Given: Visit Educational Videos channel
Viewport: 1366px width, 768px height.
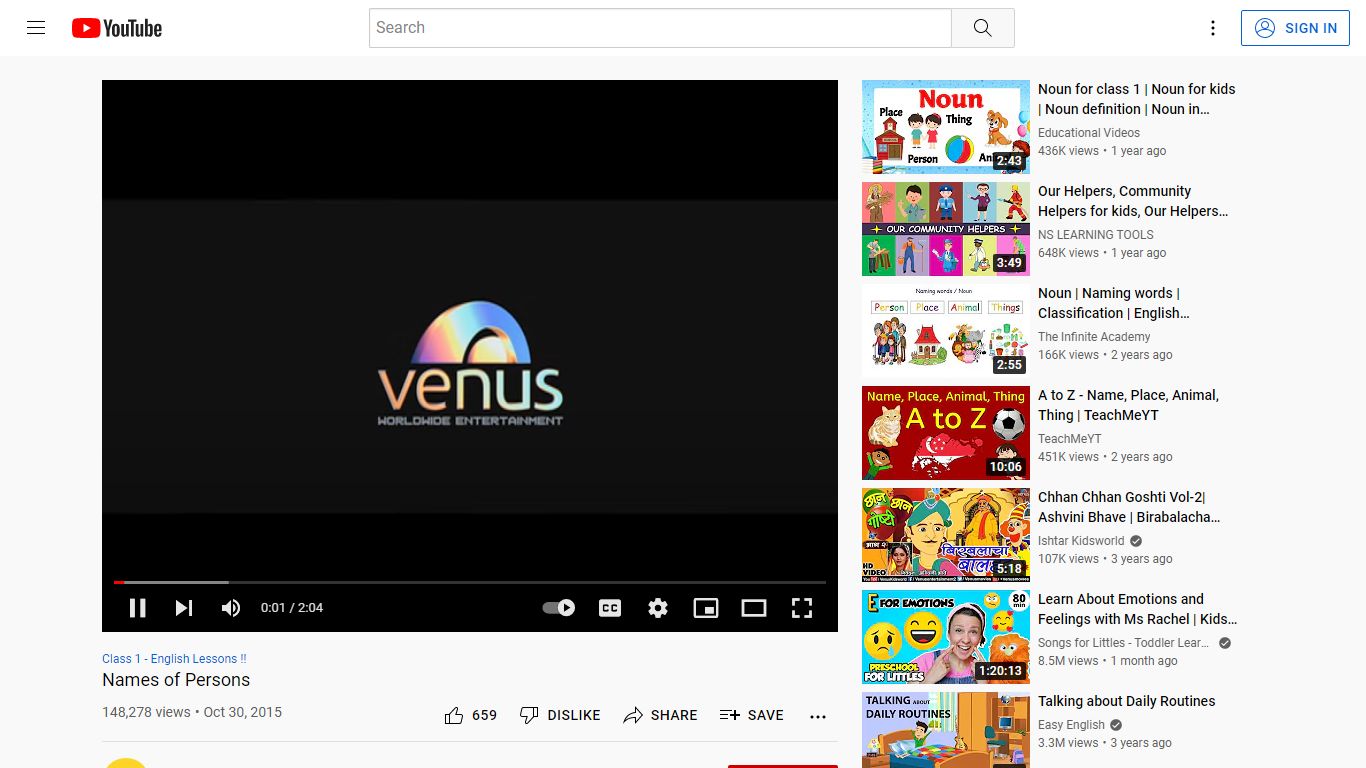Looking at the screenshot, I should (1089, 132).
